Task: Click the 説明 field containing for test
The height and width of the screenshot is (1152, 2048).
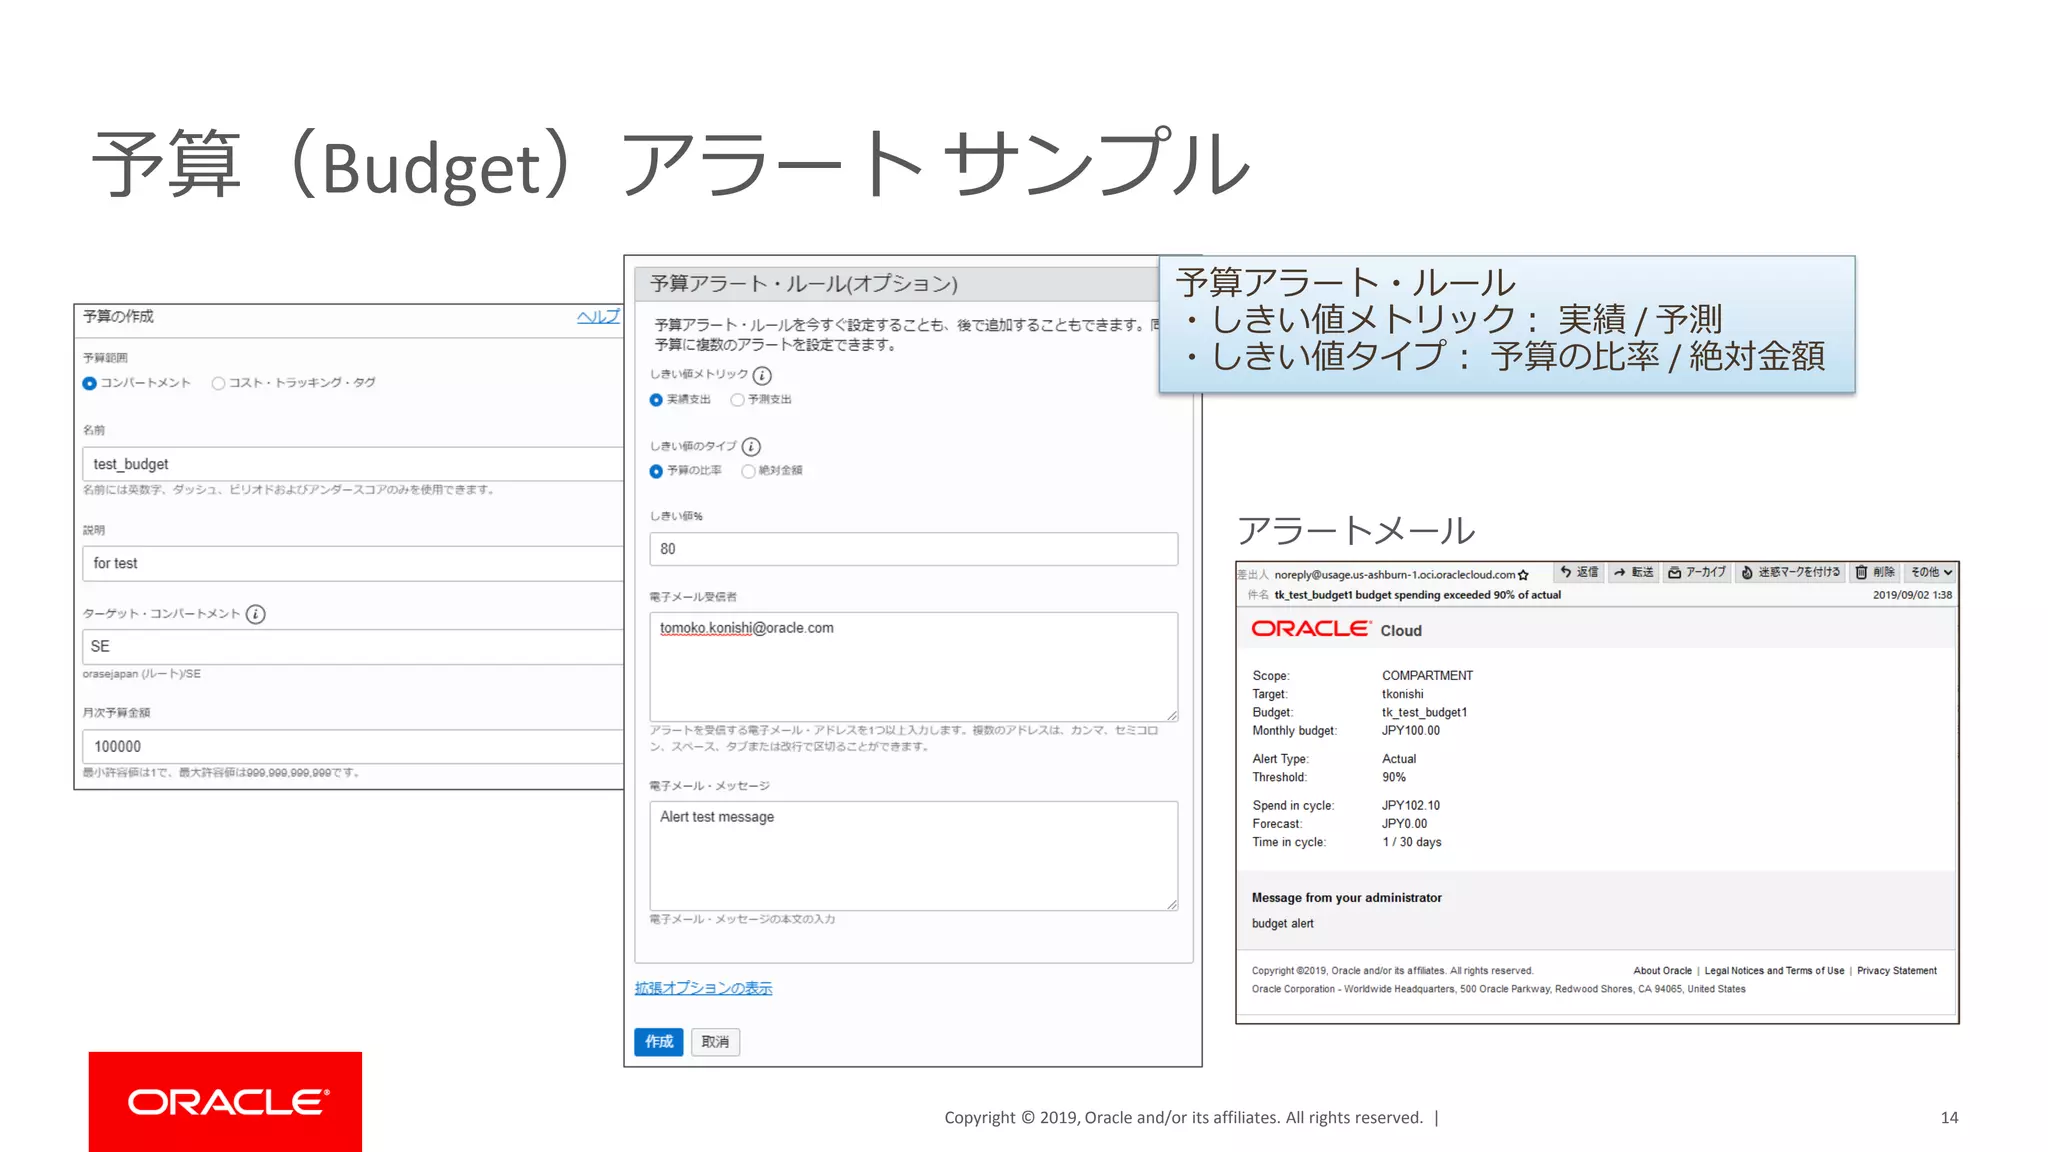Action: coord(352,563)
